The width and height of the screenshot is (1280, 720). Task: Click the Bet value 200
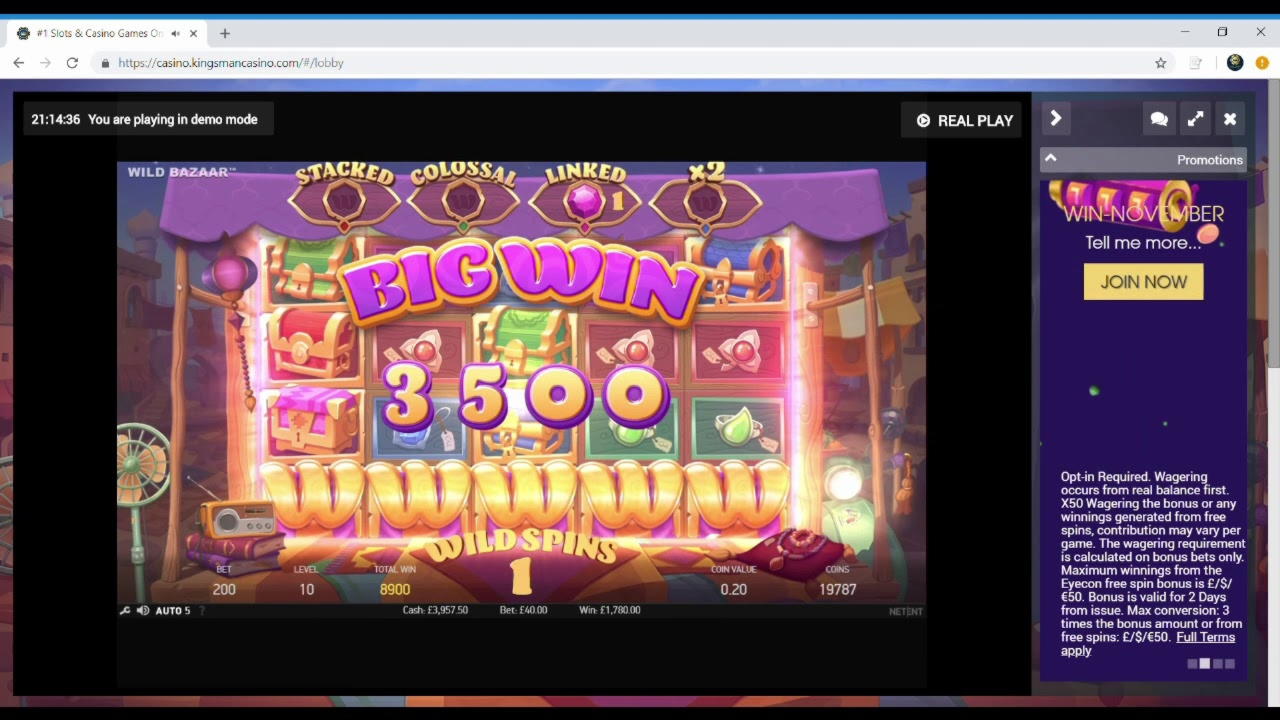[224, 589]
